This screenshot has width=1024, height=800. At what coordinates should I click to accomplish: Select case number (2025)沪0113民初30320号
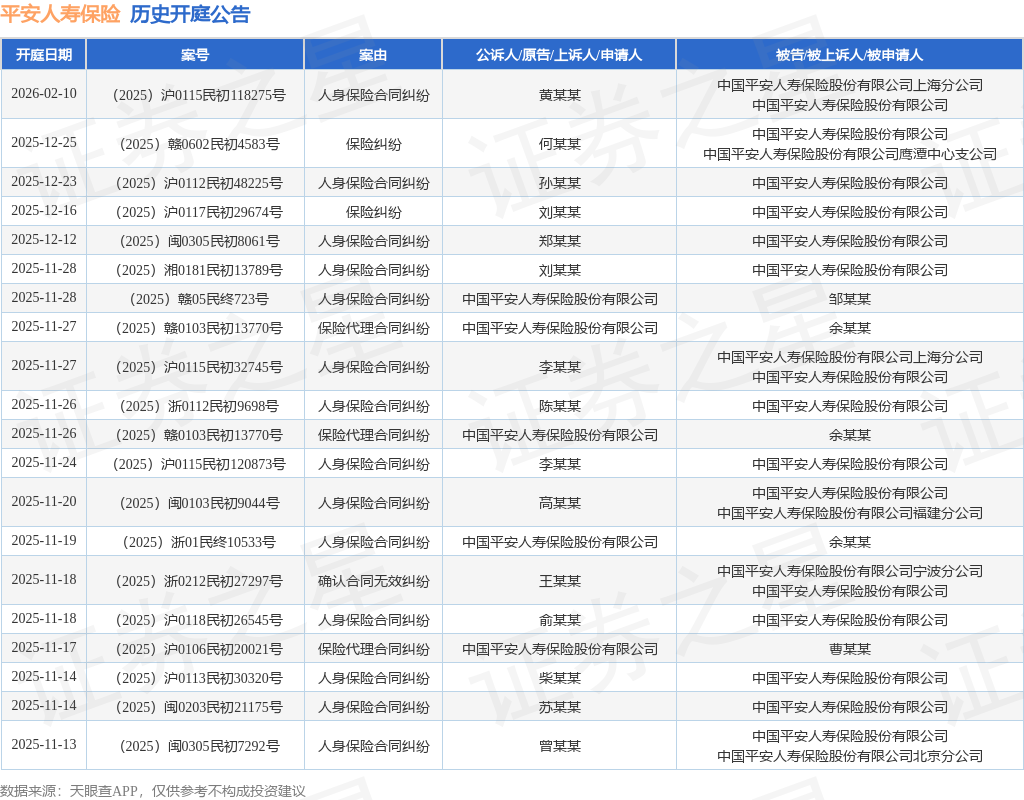[199, 679]
